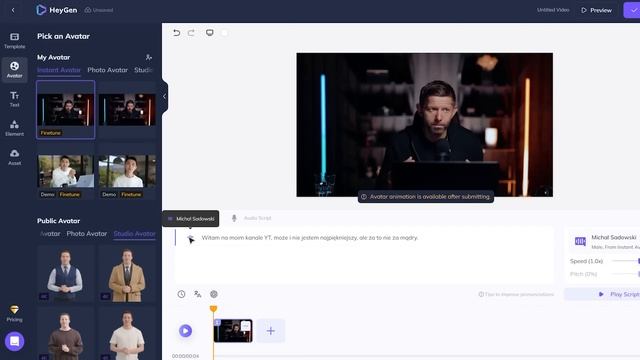Pick the public avatar in navy vest
This screenshot has width=640, height=360.
[66, 274]
